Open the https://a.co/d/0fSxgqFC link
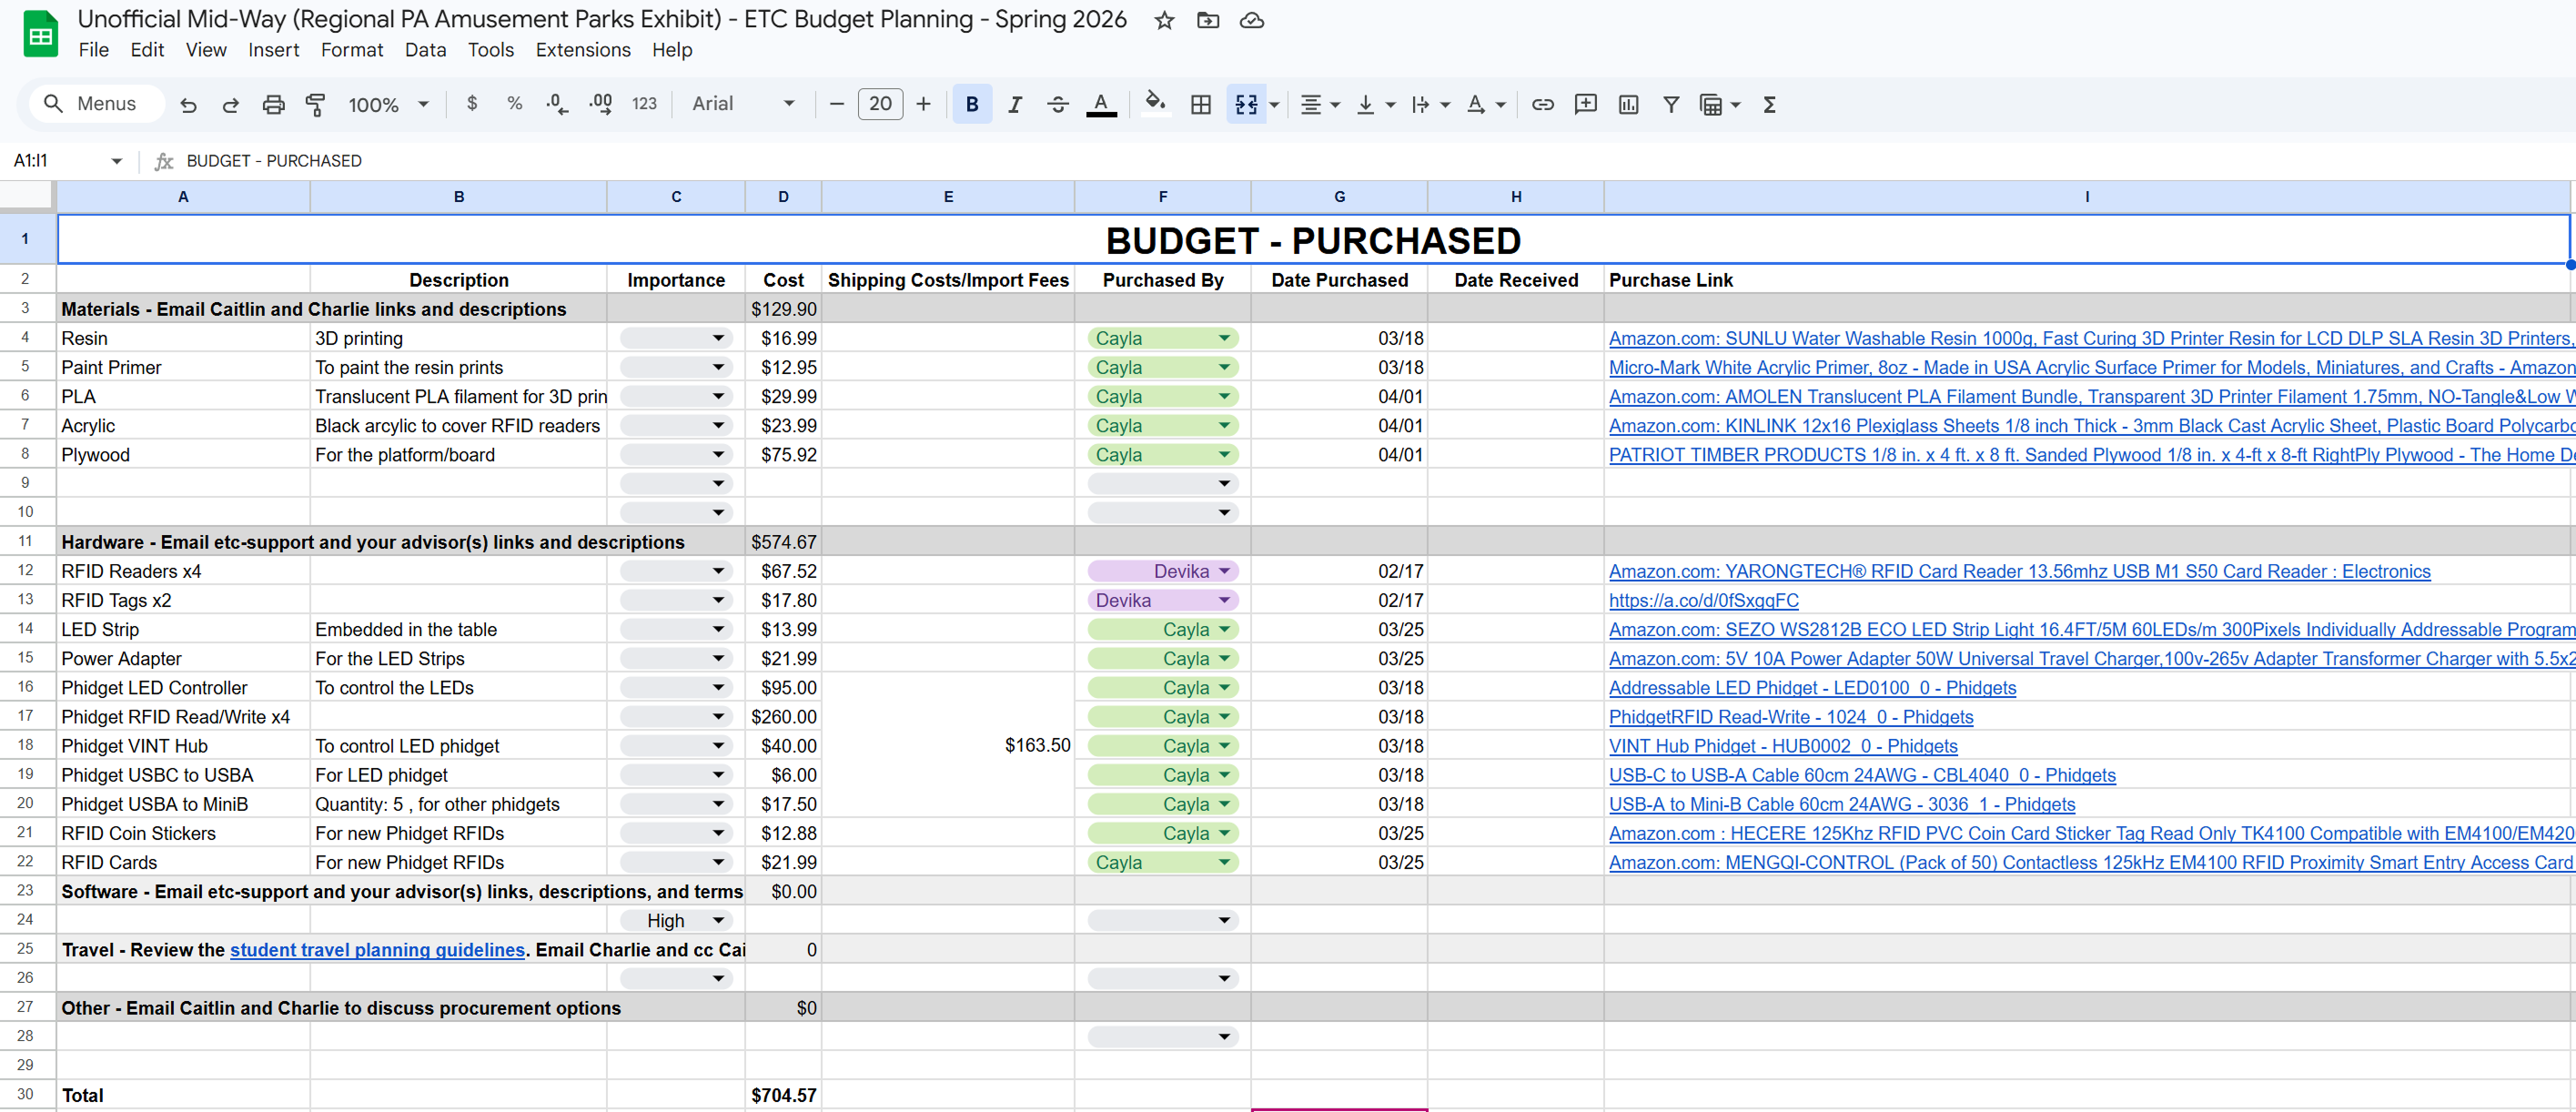This screenshot has height=1112, width=2576. pos(1703,600)
